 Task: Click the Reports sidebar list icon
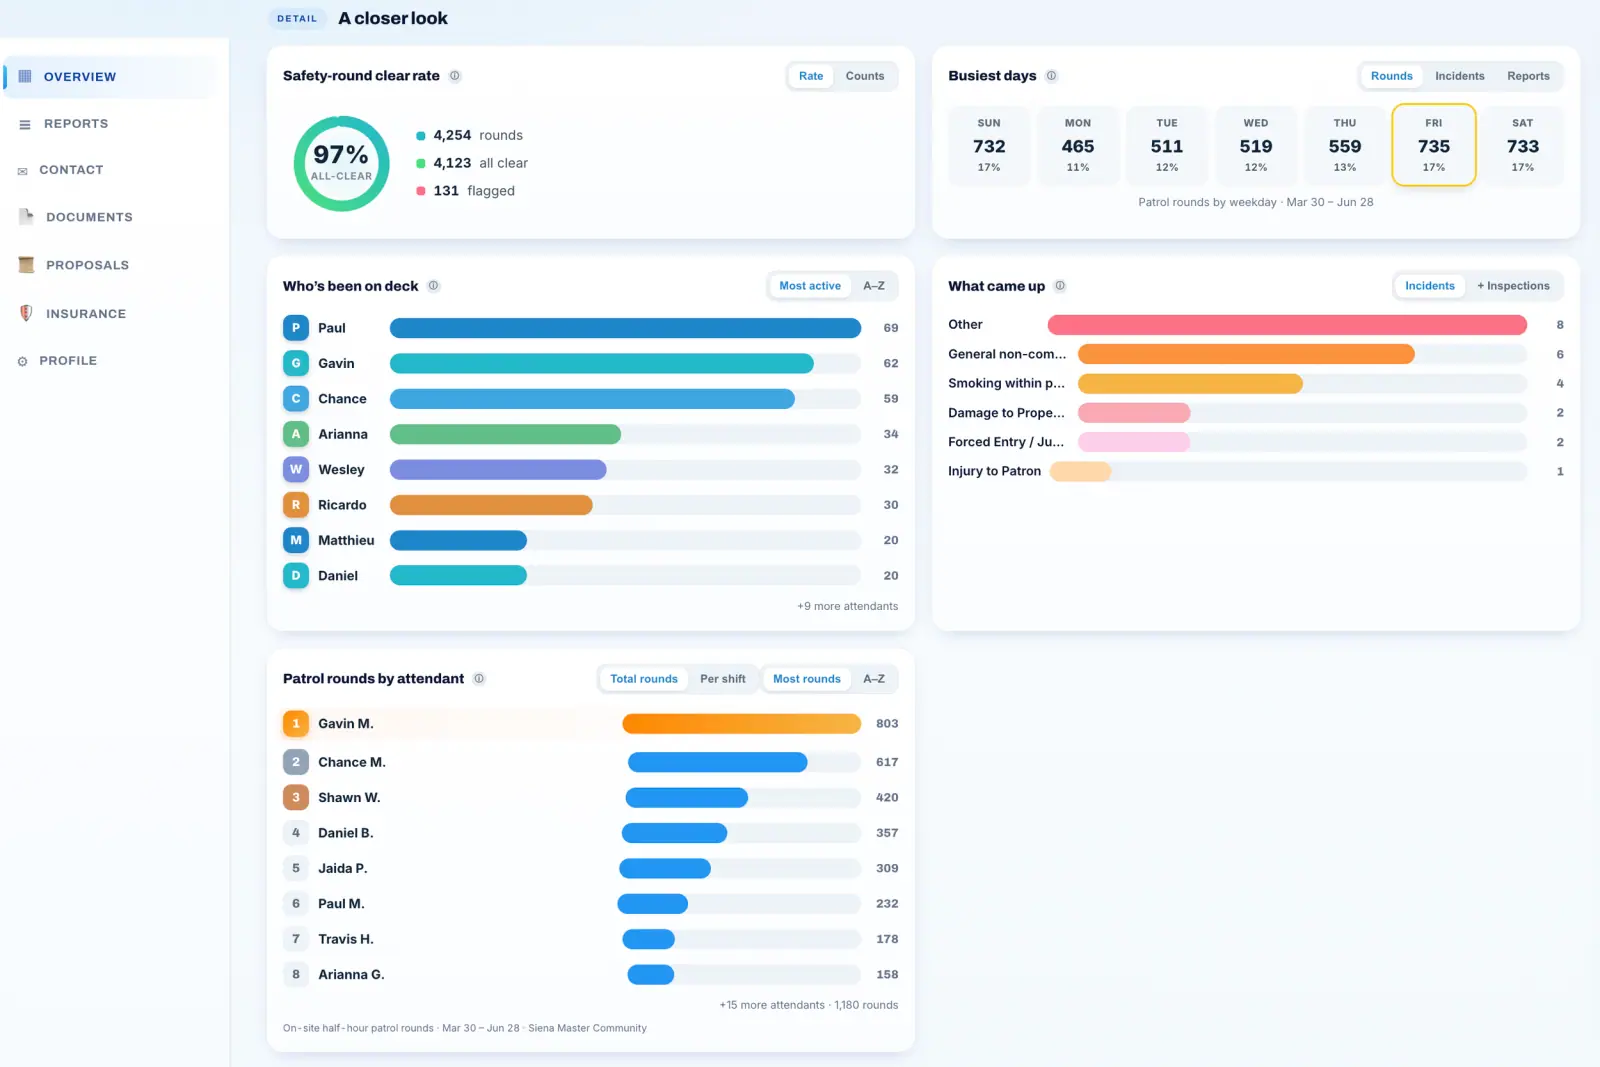(x=25, y=124)
